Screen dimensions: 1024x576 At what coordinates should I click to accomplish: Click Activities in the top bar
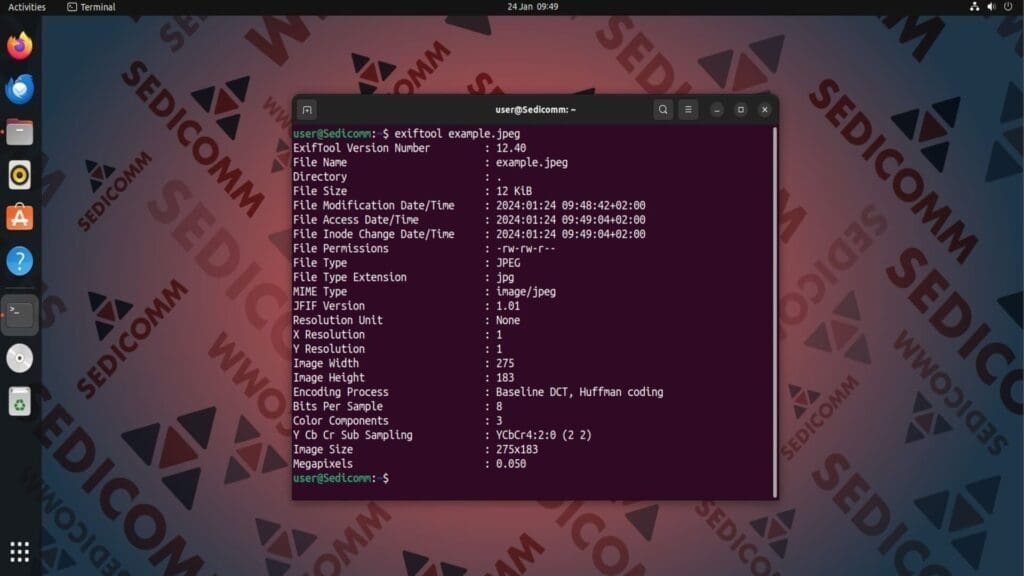coord(26,7)
